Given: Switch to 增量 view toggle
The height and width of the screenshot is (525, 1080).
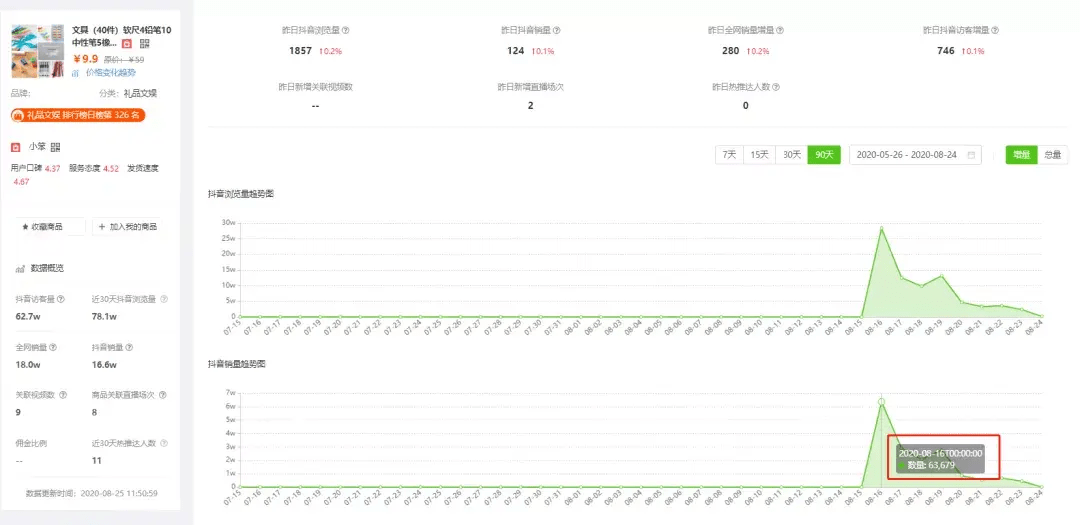Looking at the screenshot, I should click(1021, 155).
